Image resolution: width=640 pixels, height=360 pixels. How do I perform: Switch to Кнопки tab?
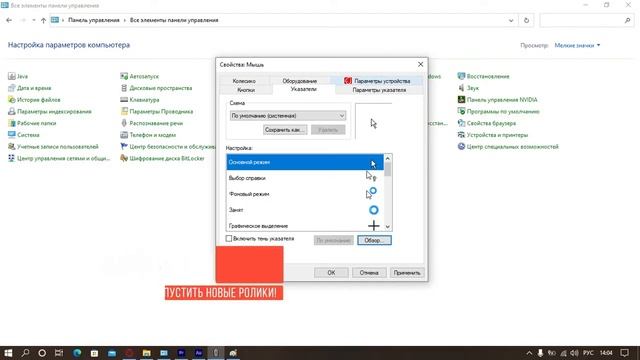[246, 90]
